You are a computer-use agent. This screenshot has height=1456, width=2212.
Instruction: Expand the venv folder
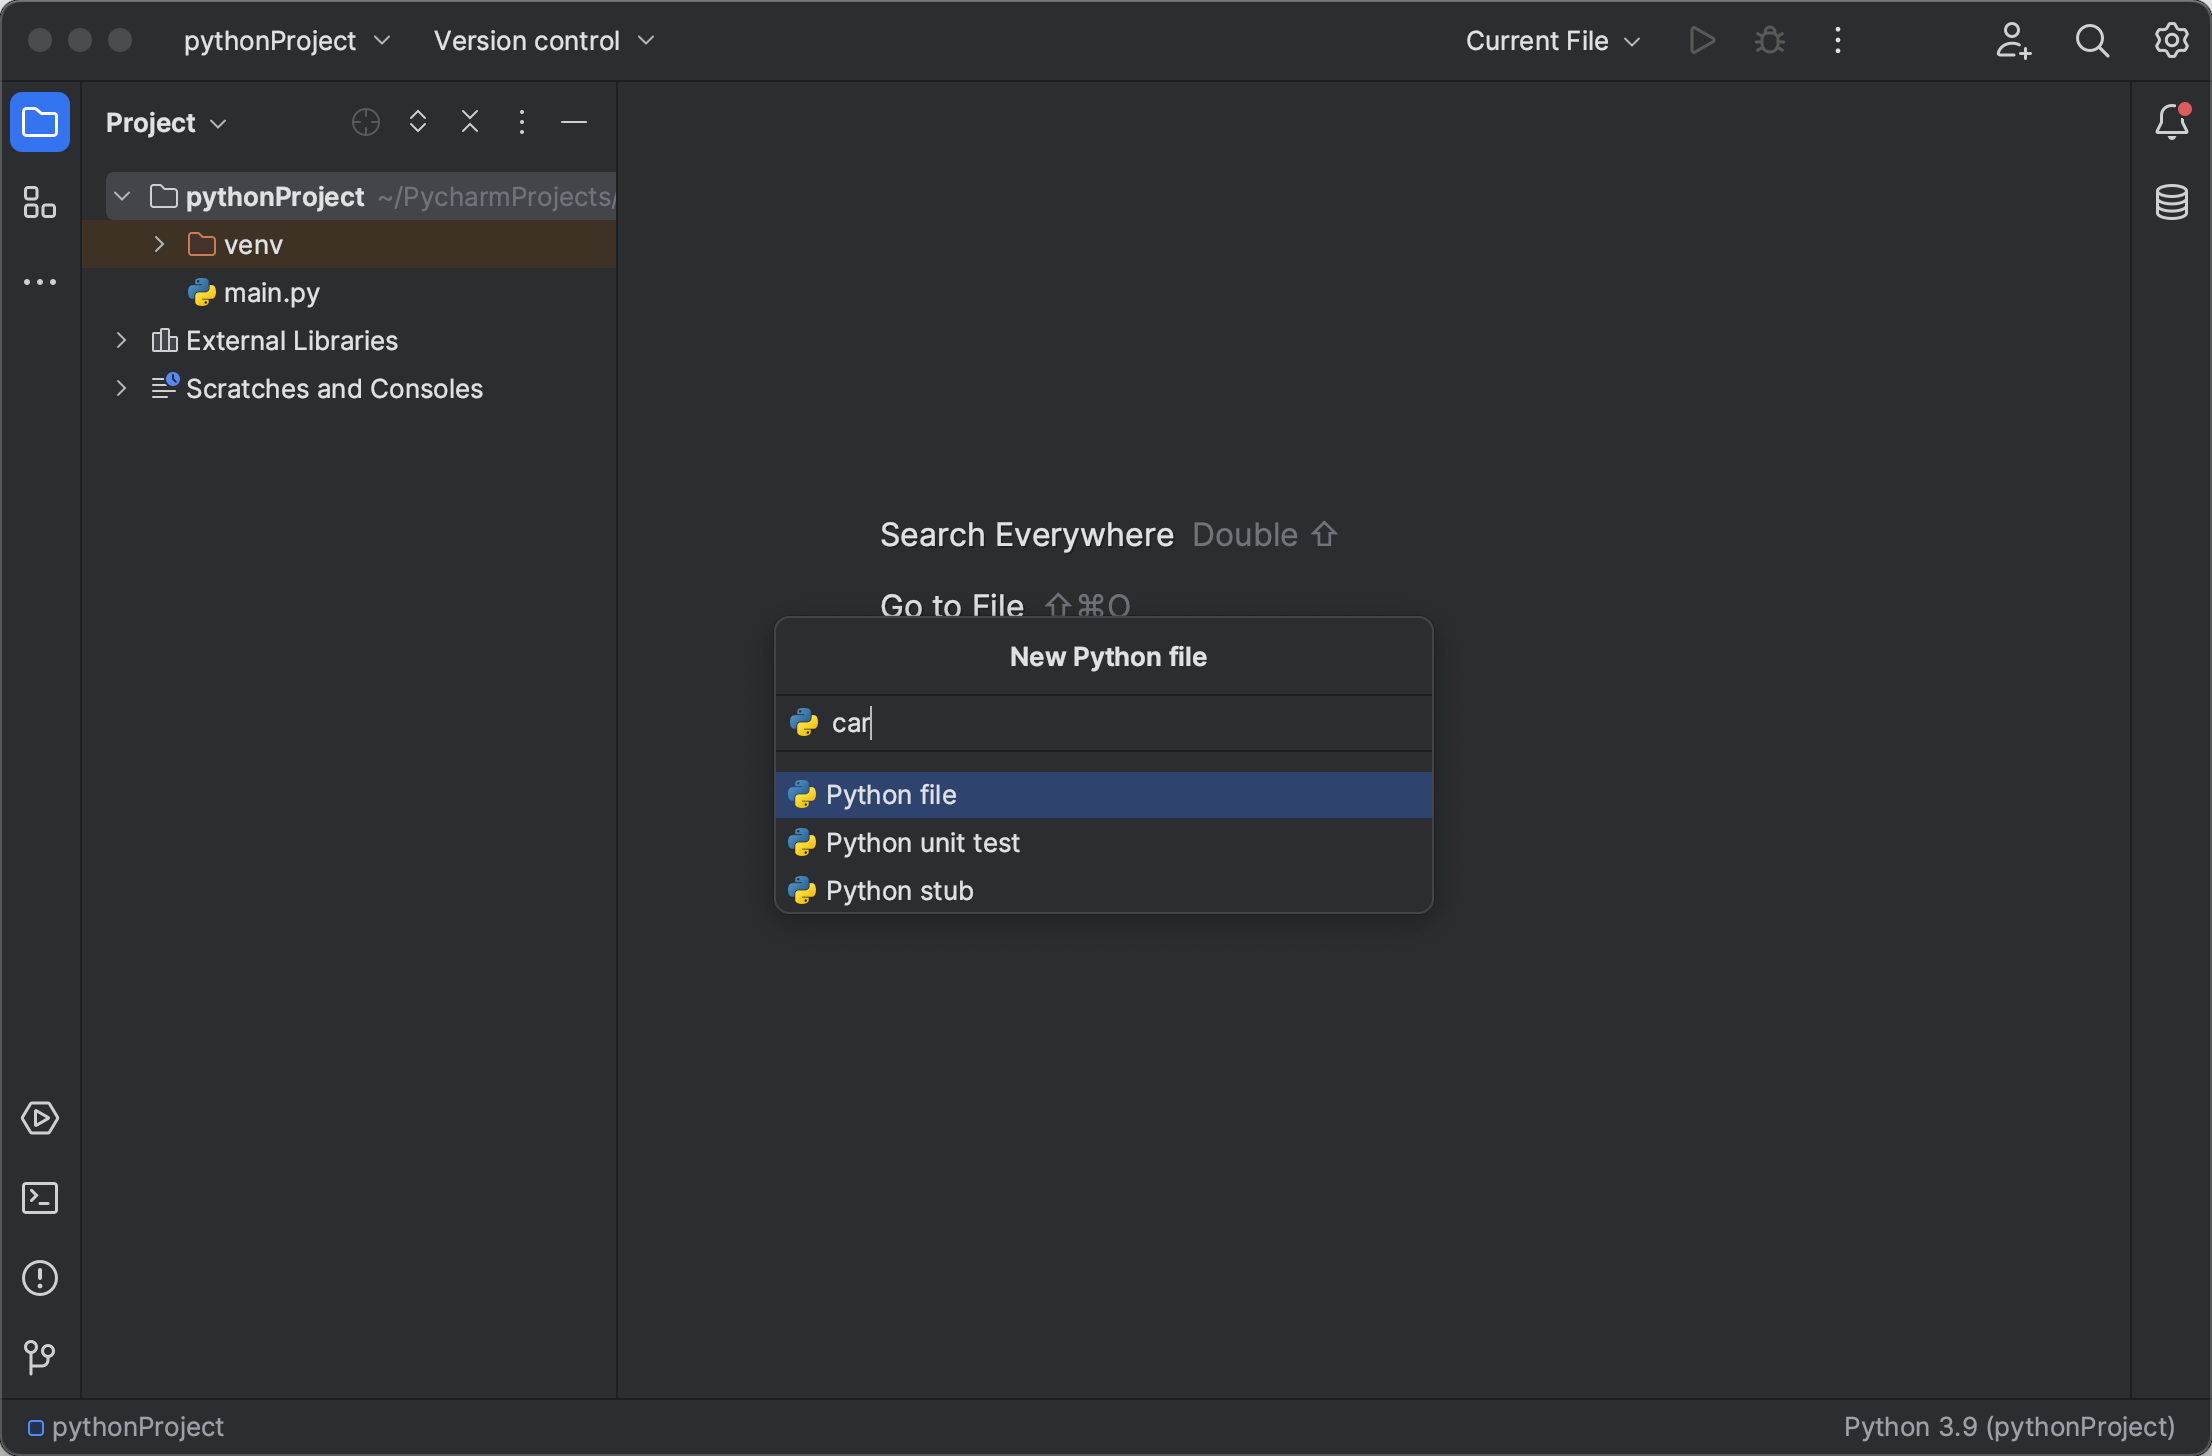(x=157, y=243)
